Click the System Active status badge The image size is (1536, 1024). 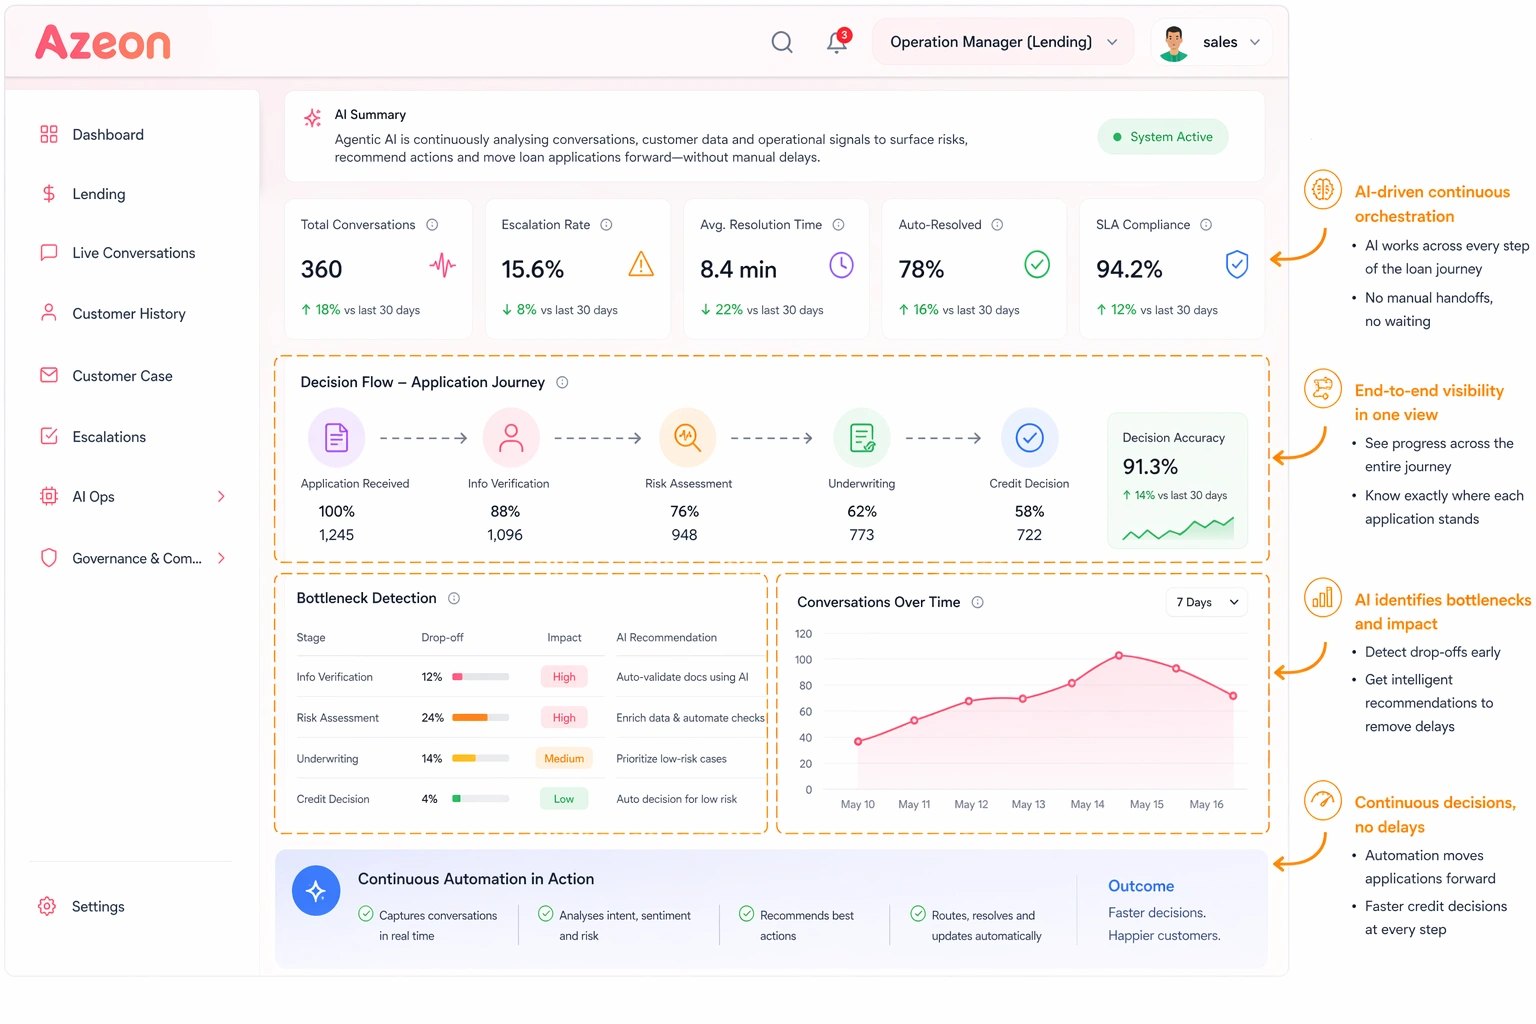click(1162, 136)
